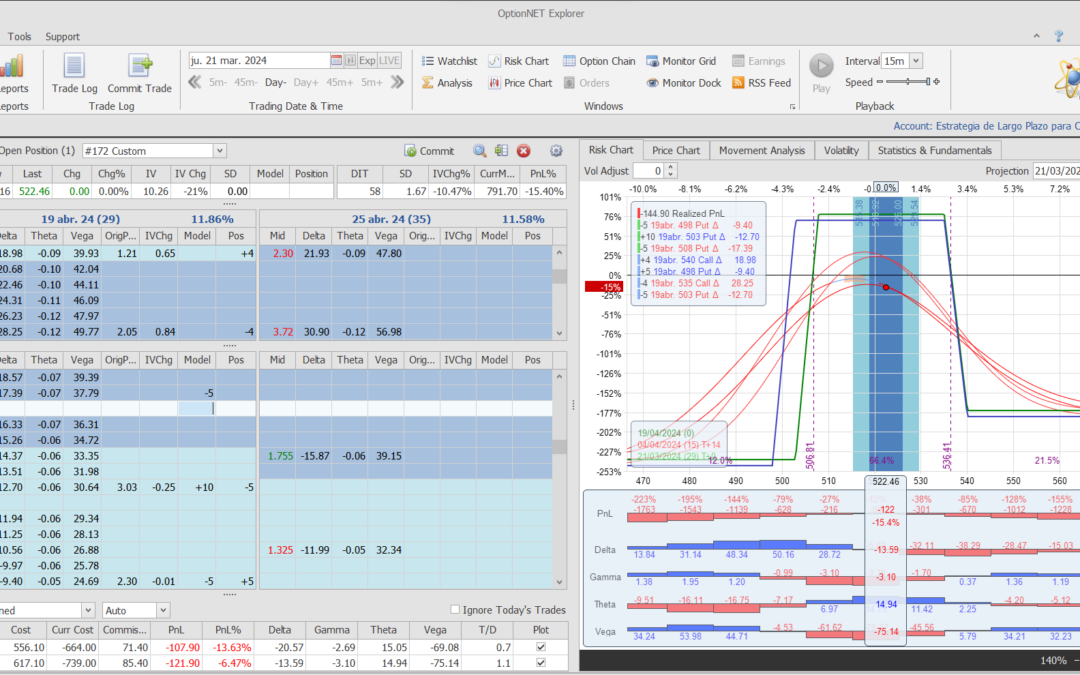1080x675 pixels.
Task: Open the RSS Feed window
Action: pos(761,83)
